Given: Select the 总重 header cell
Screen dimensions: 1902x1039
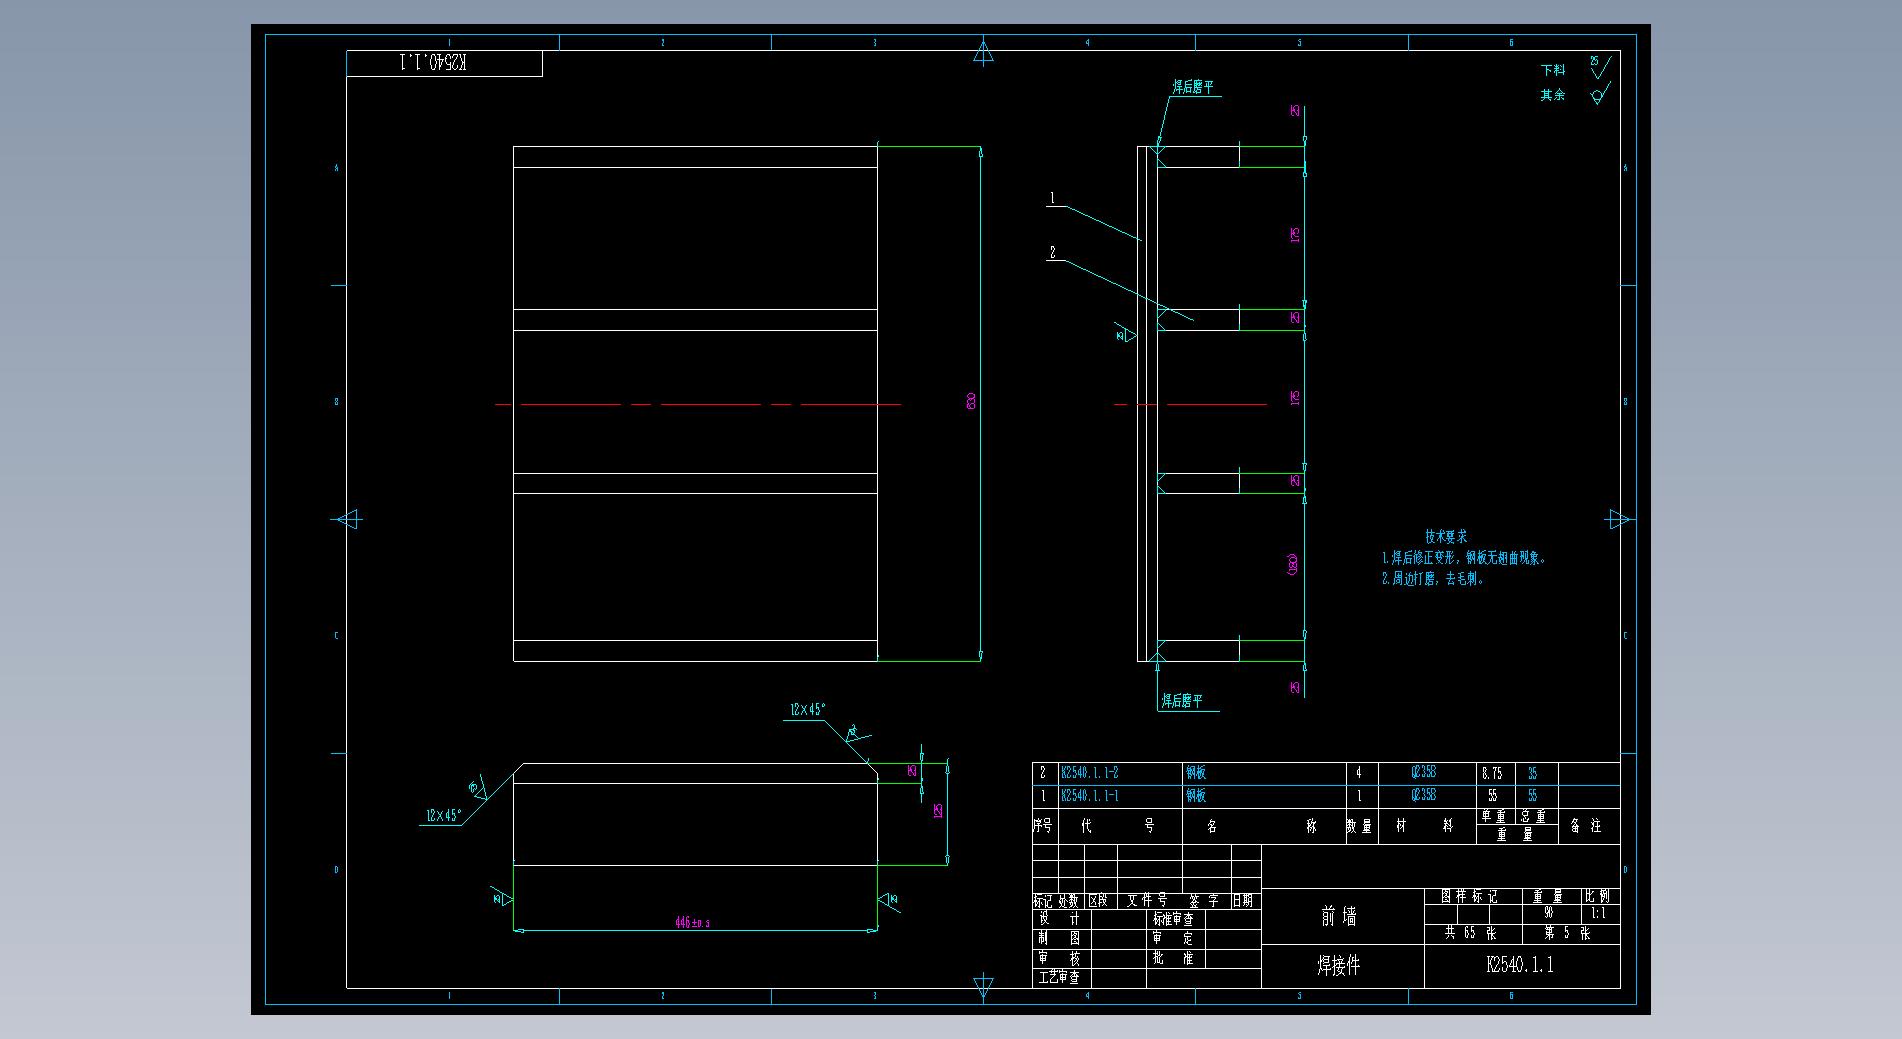Looking at the screenshot, I should point(1534,816).
